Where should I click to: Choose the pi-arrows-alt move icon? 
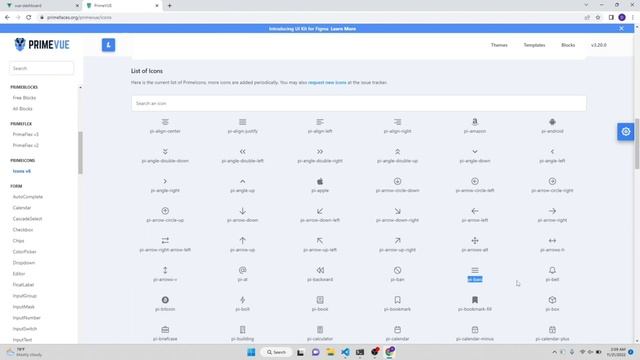pyautogui.click(x=475, y=241)
